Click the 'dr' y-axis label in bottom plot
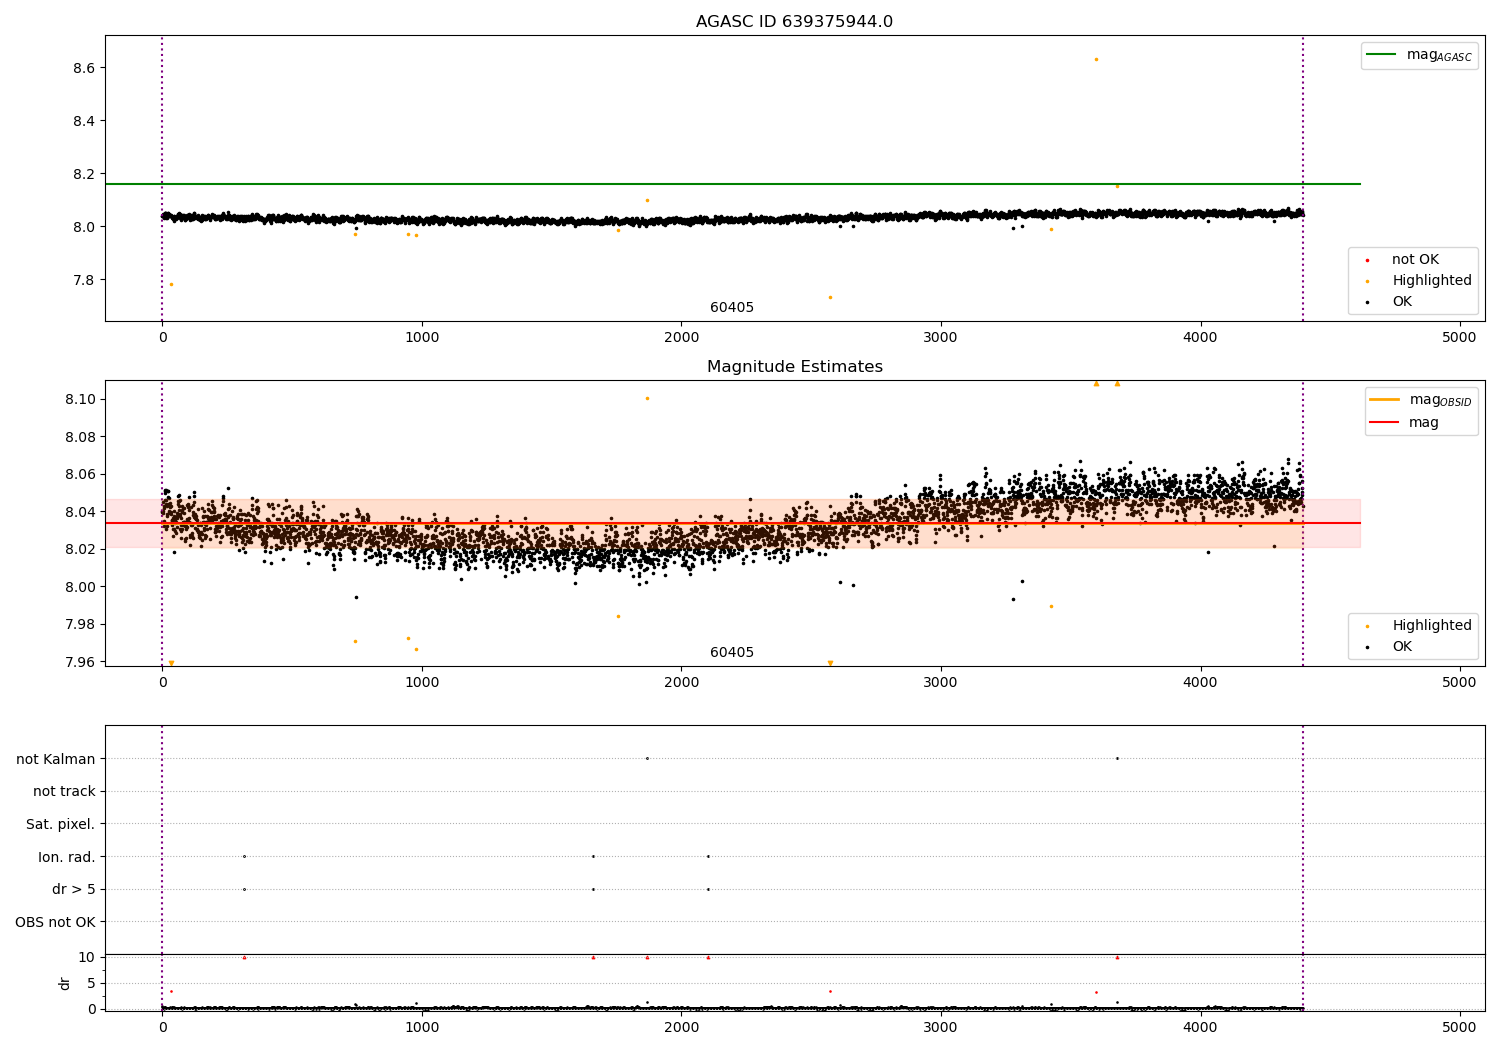Viewport: 1500px width, 1050px height. coord(65,983)
